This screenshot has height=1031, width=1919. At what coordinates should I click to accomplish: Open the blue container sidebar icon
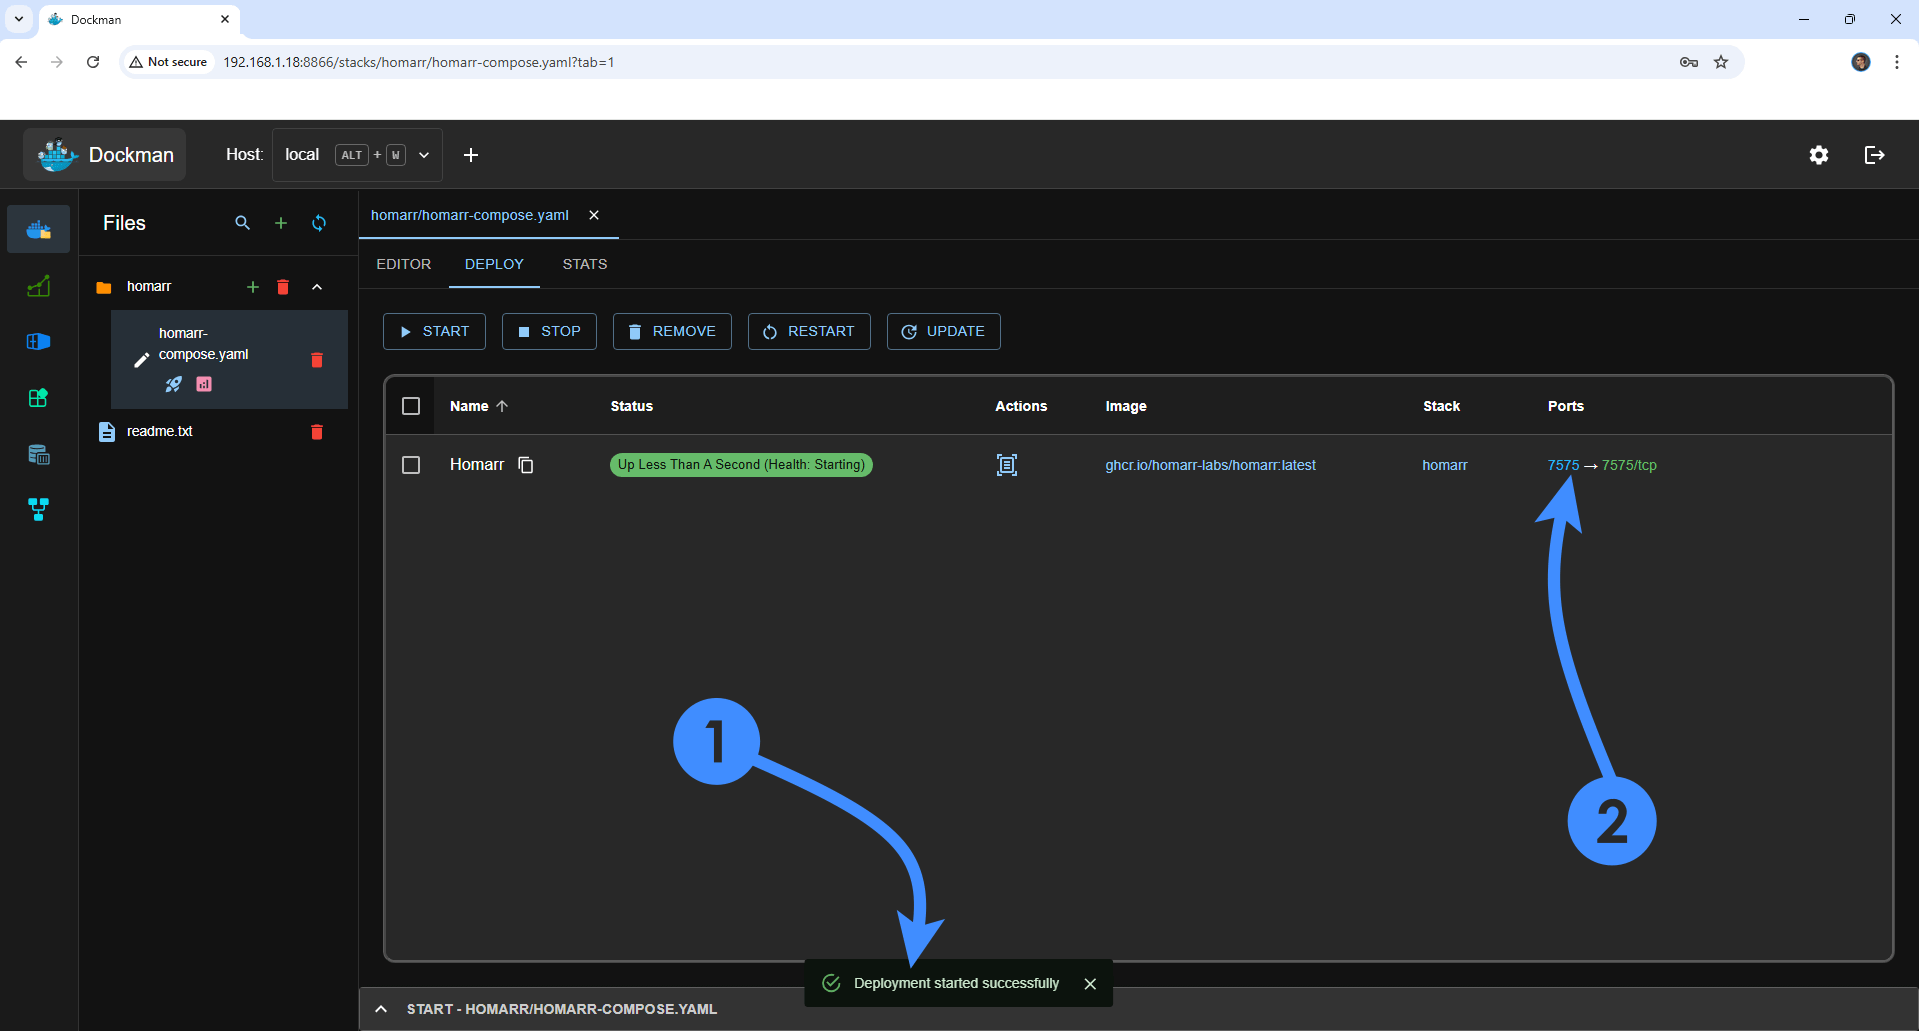point(39,342)
